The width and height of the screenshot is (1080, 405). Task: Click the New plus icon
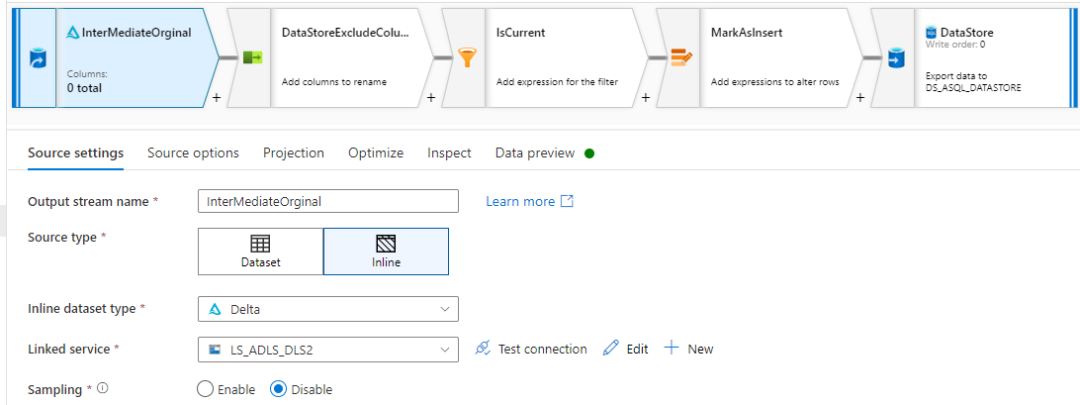[x=672, y=348]
